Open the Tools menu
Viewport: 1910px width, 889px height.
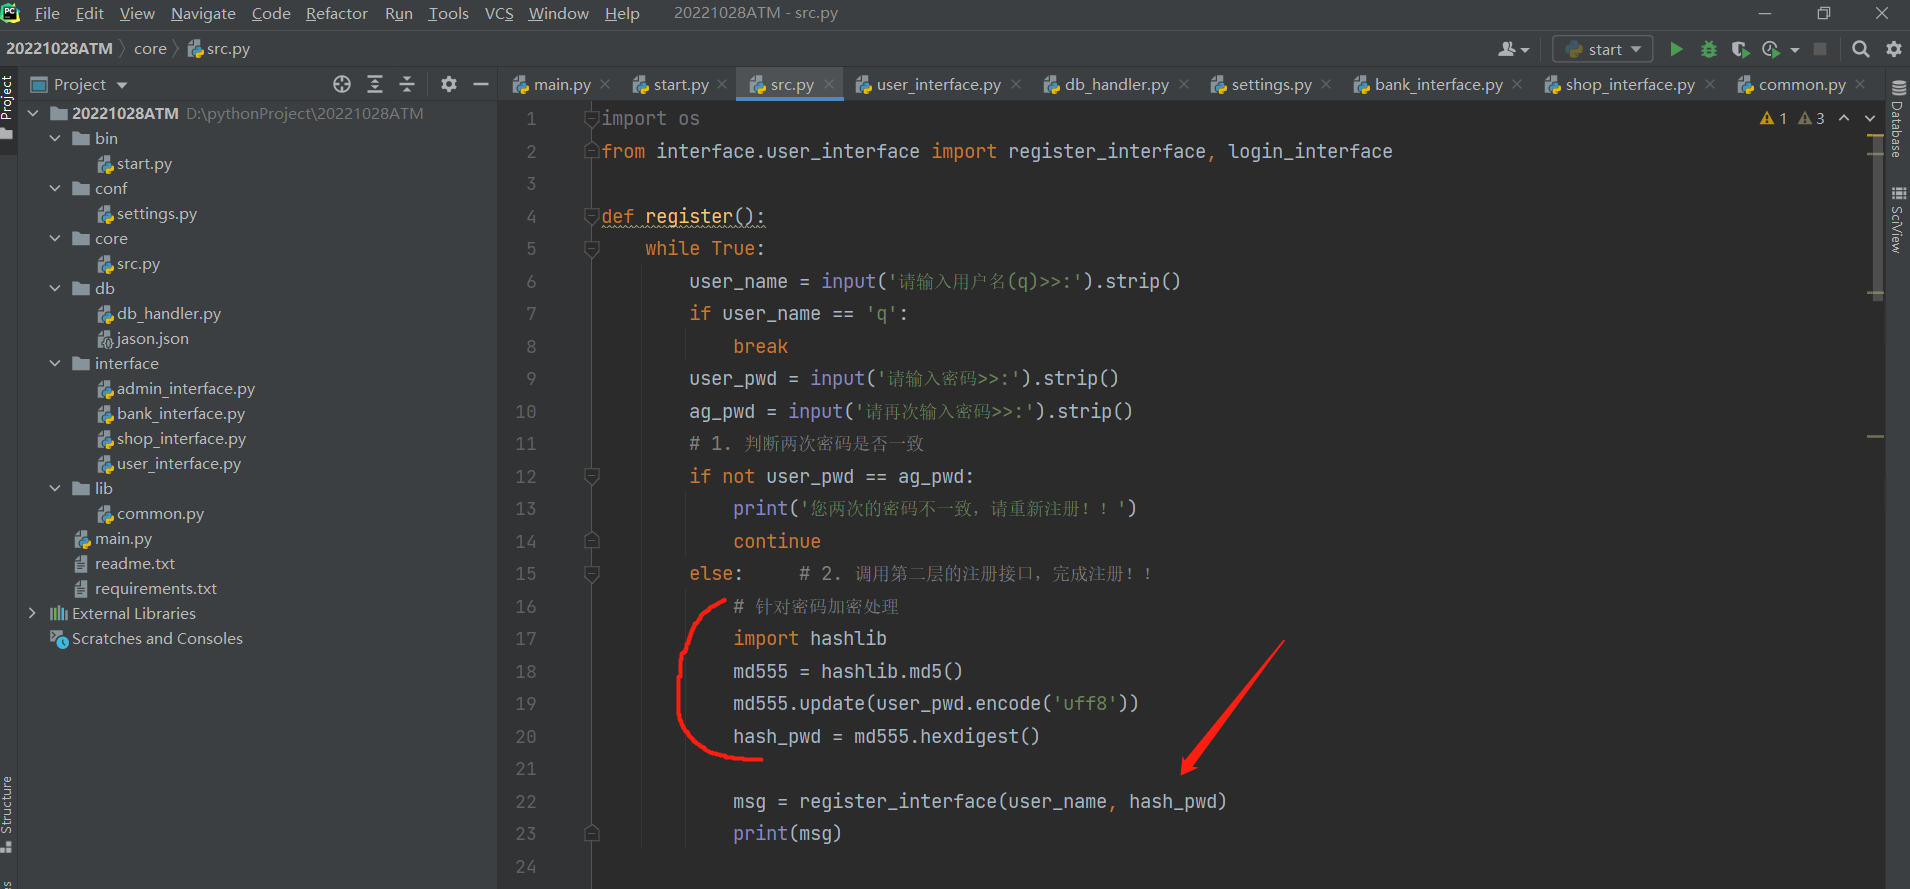coord(448,14)
